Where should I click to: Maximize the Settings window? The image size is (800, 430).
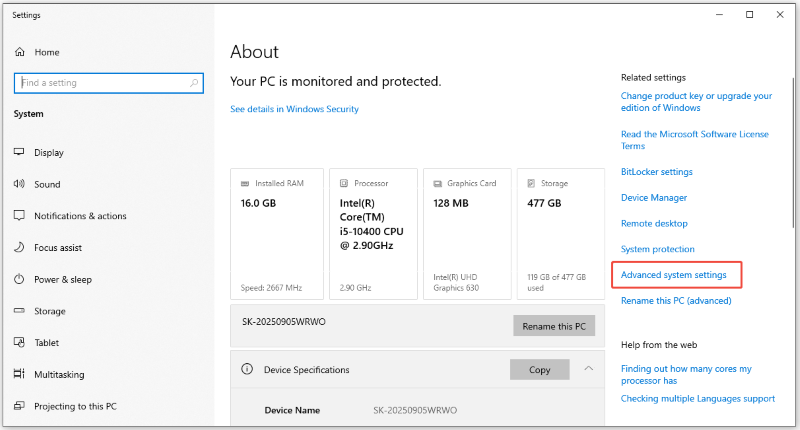(749, 15)
